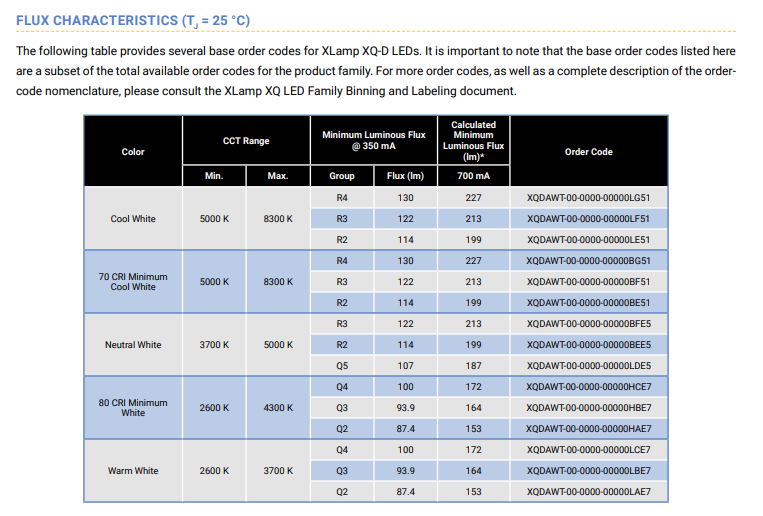Click the Group sub-header
The image size is (763, 516).
point(342,176)
